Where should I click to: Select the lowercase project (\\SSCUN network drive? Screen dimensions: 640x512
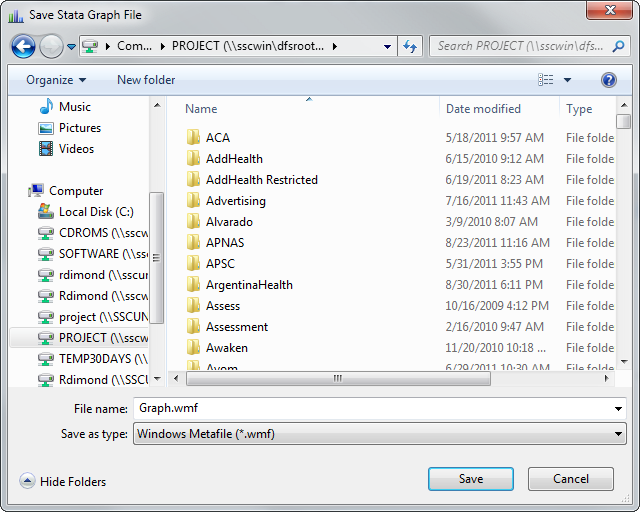click(x=104, y=317)
